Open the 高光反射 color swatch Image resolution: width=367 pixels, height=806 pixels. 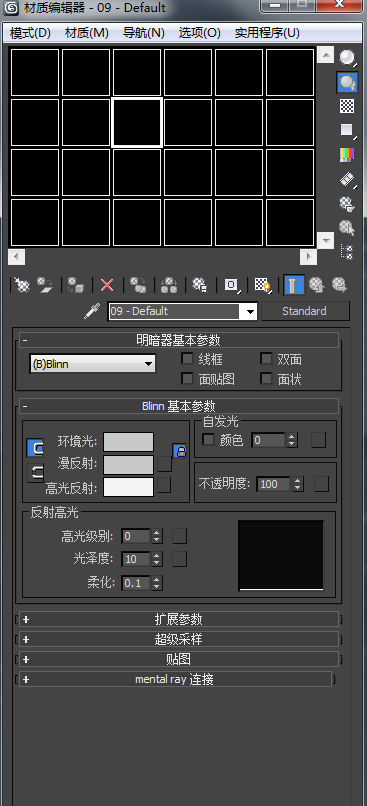(x=129, y=487)
